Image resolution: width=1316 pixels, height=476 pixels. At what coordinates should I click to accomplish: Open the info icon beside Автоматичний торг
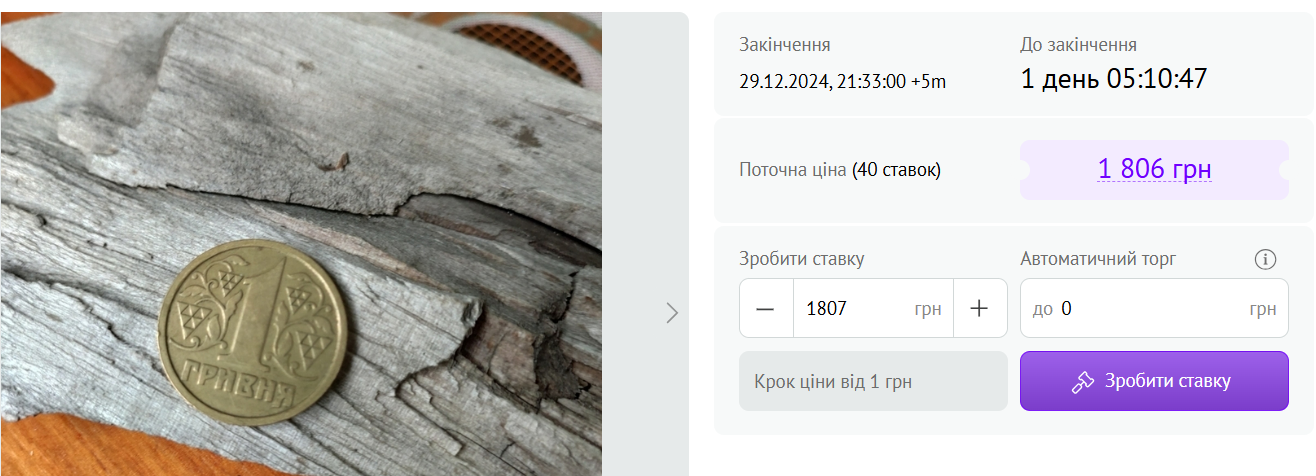click(x=1265, y=260)
